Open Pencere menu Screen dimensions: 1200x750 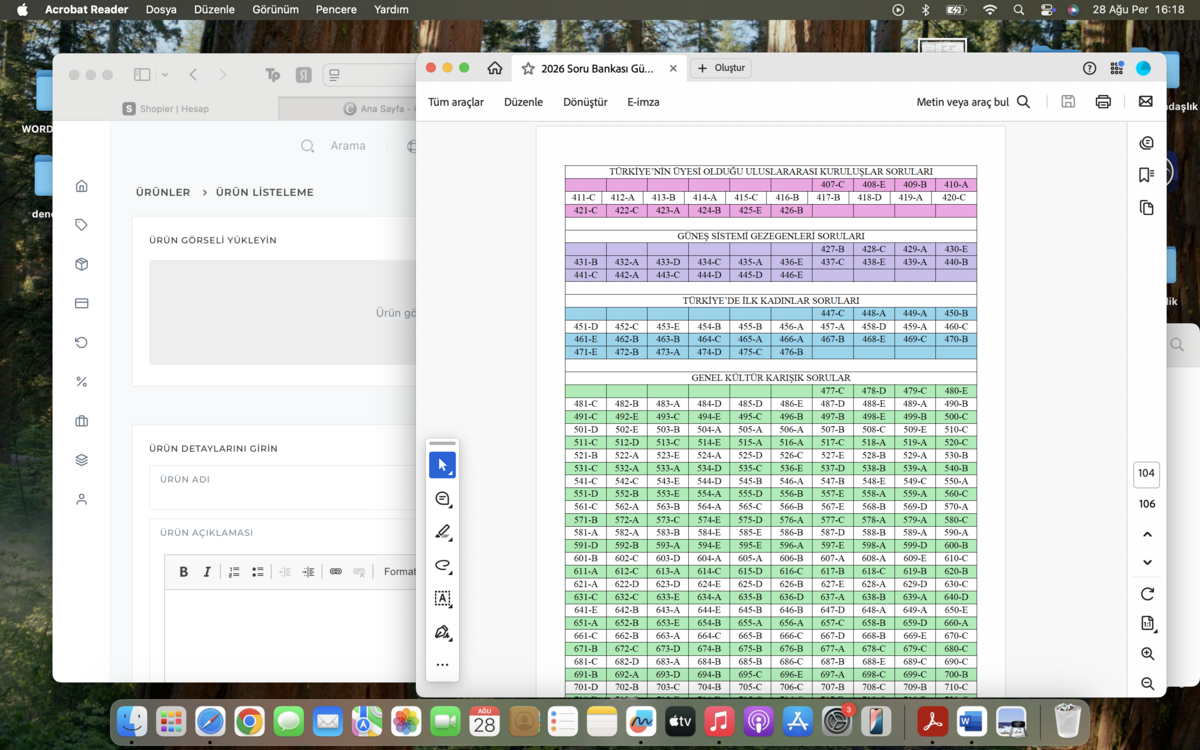coord(336,9)
